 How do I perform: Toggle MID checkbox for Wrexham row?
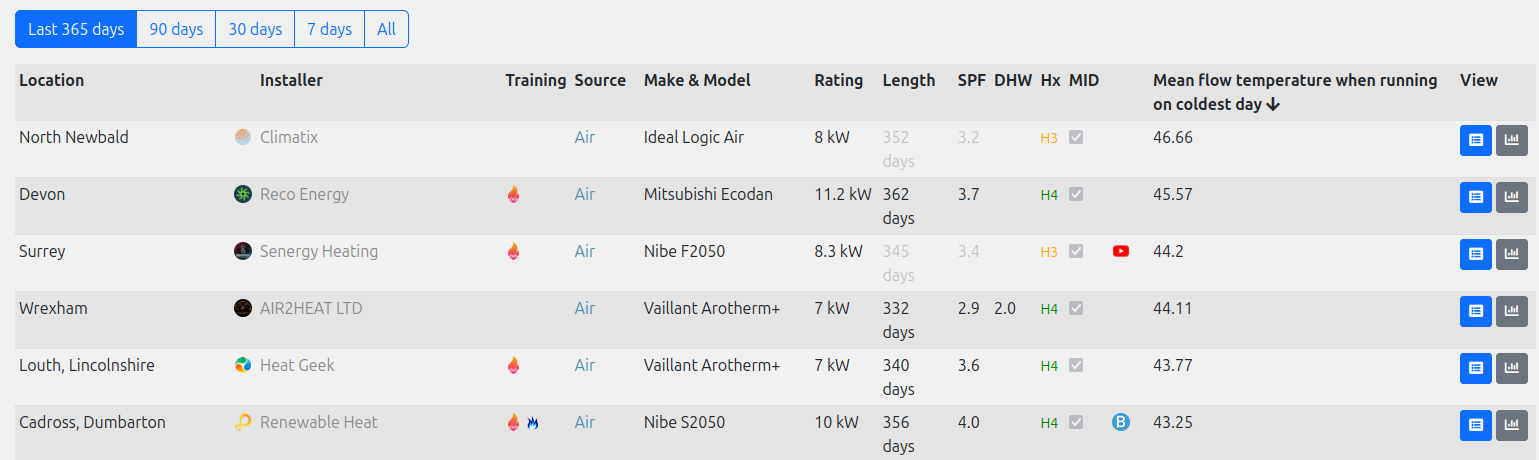coord(1076,309)
